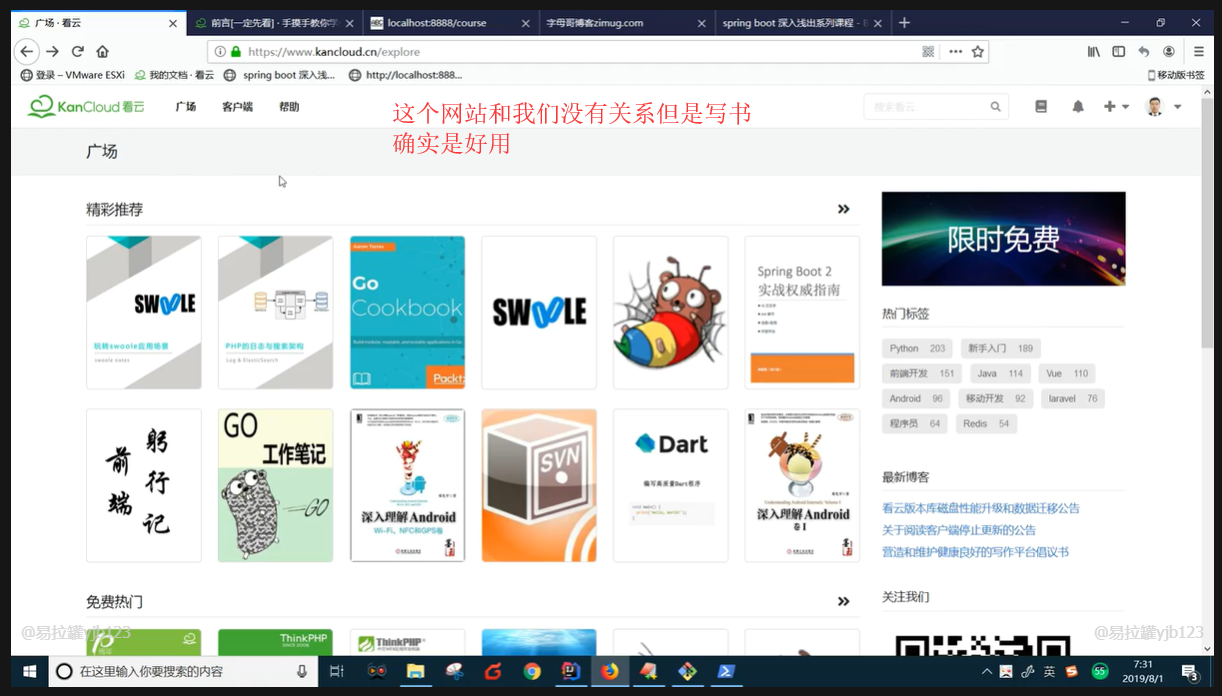Open Windows Start menu
This screenshot has height=696, width=1222.
pos(29,671)
